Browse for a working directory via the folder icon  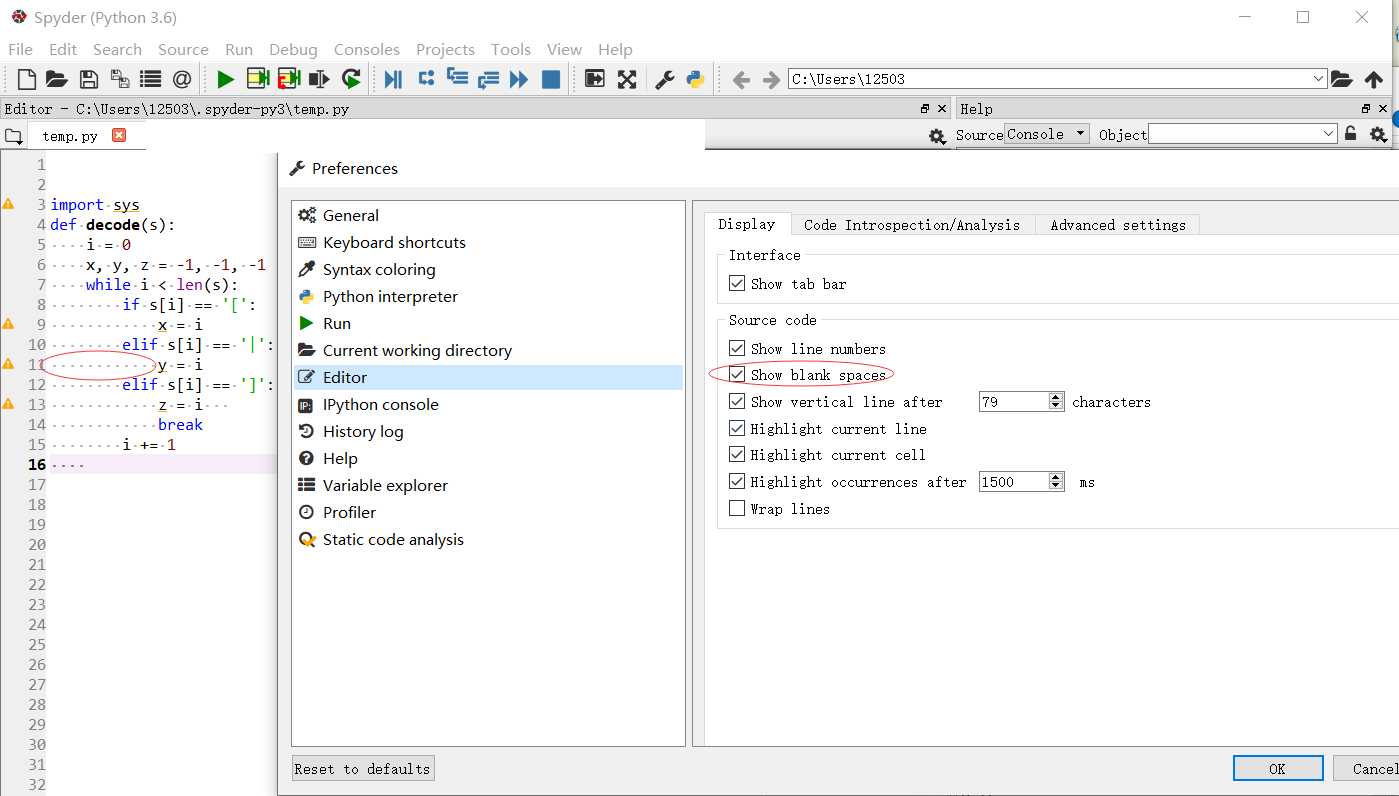1342,79
